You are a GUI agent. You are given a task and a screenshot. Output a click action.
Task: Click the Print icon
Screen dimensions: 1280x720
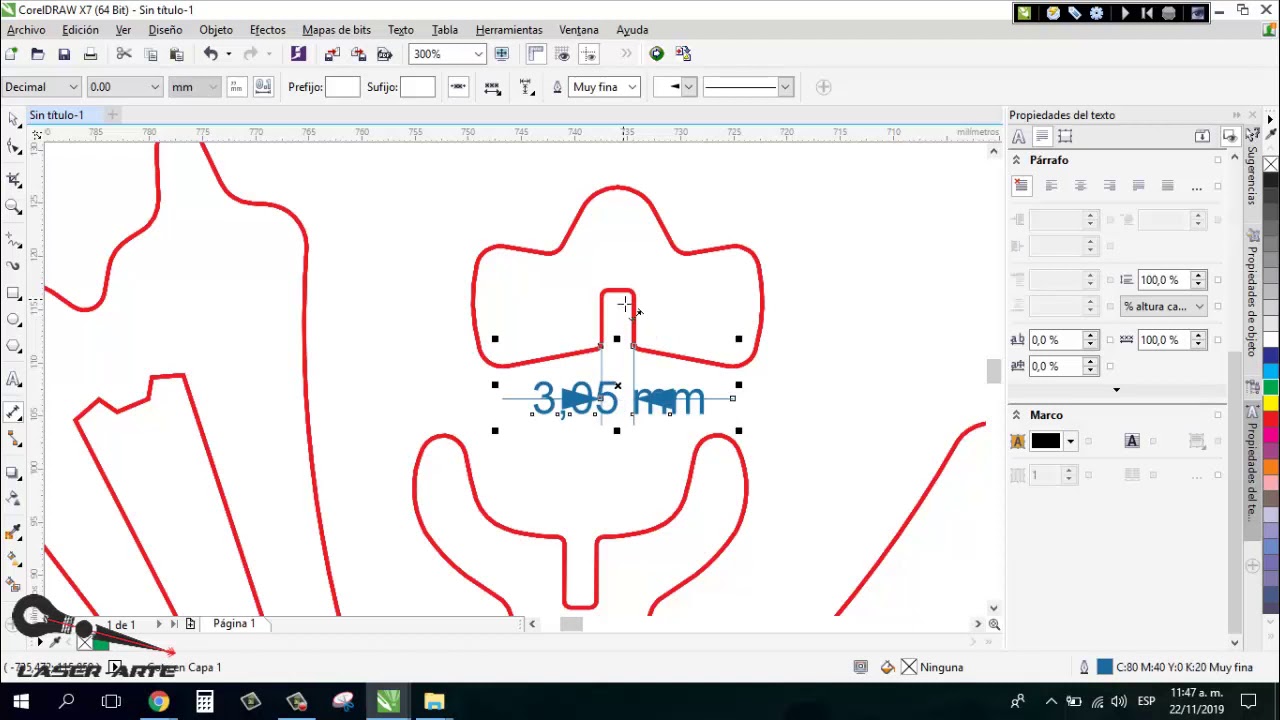(90, 54)
